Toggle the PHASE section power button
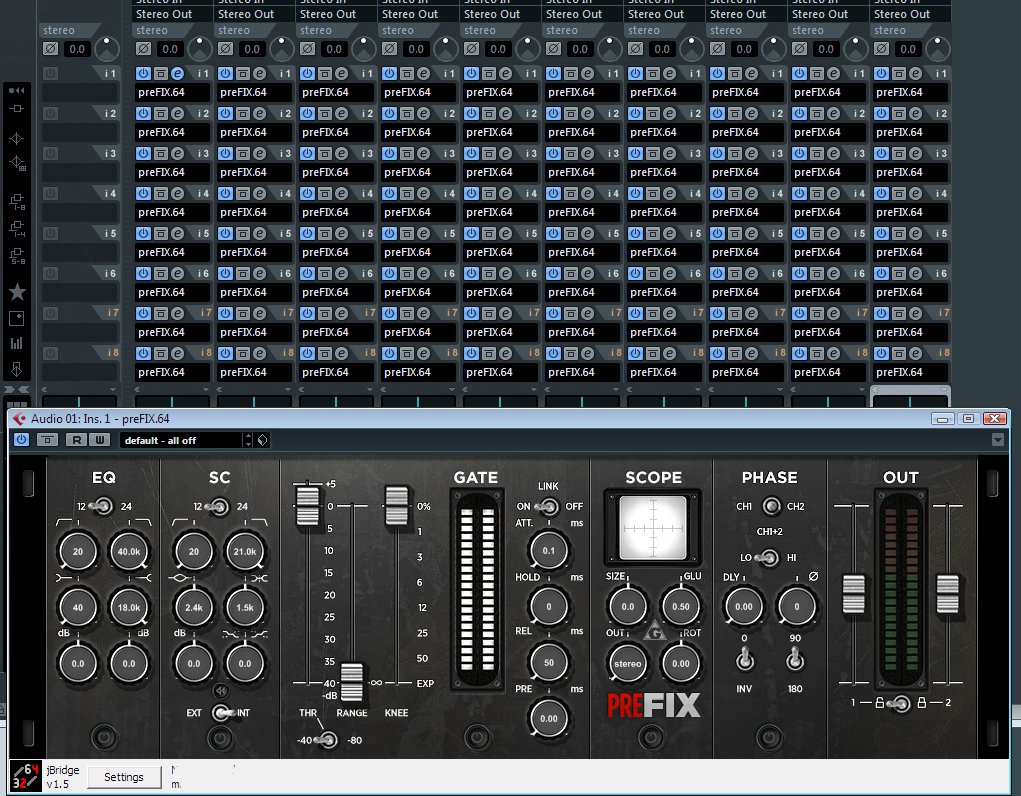The width and height of the screenshot is (1021, 796). [x=769, y=737]
